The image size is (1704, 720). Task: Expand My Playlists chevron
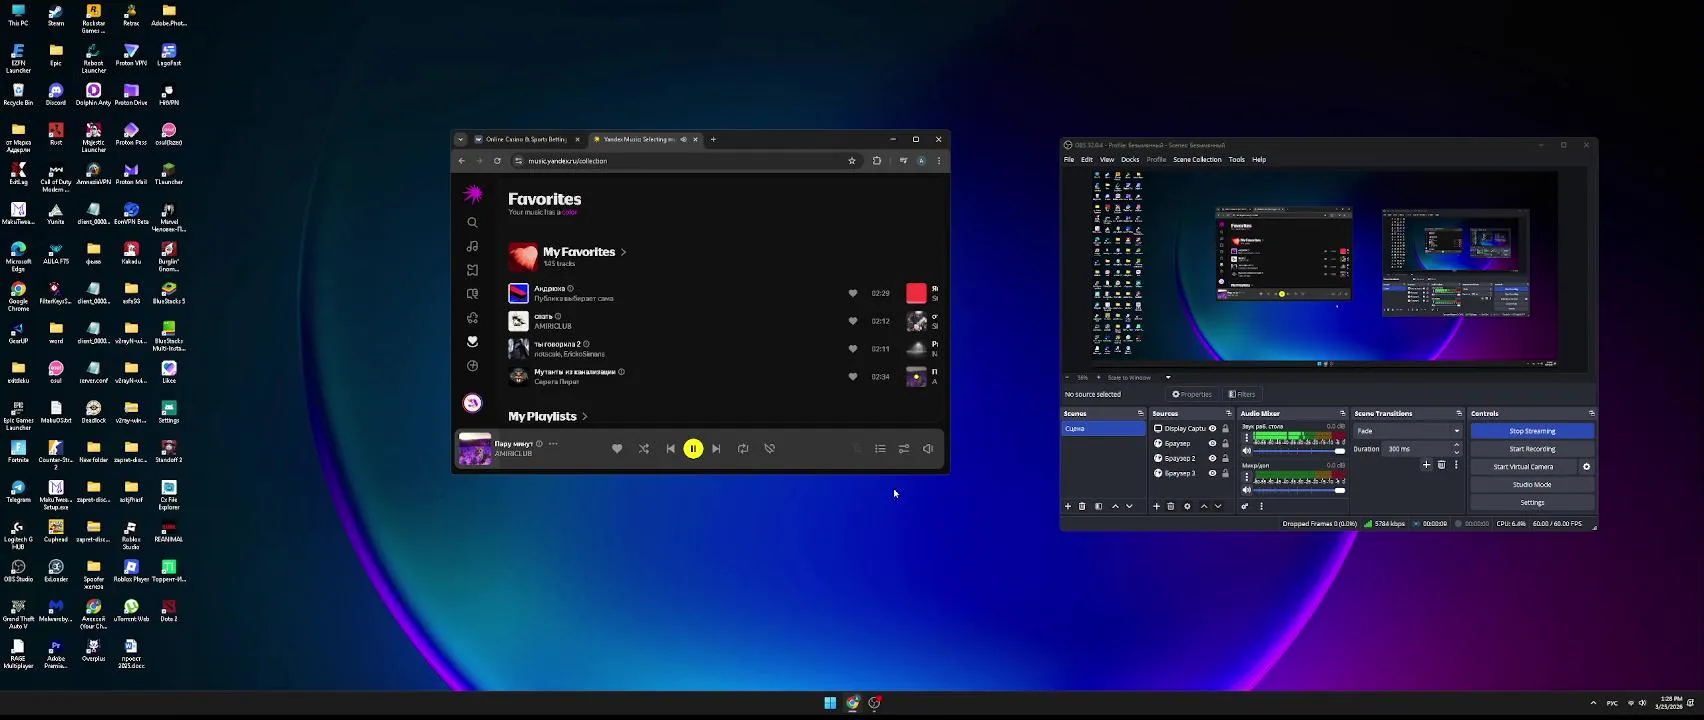click(584, 416)
